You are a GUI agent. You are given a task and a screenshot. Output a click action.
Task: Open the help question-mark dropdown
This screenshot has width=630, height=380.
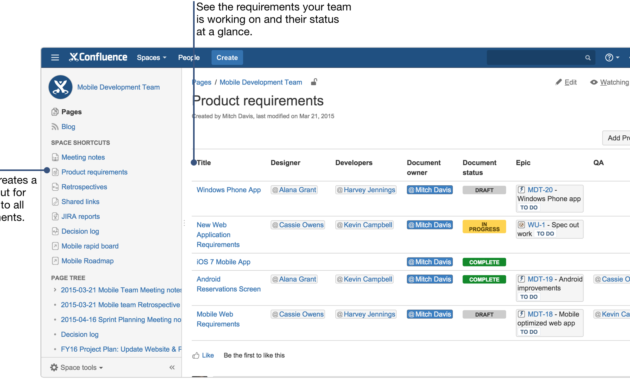coord(612,57)
